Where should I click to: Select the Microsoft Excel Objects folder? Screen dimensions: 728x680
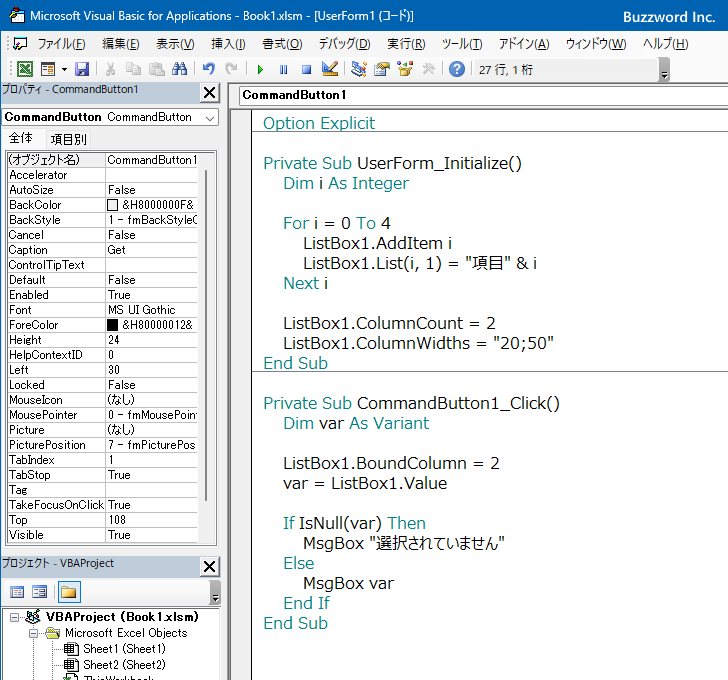click(x=126, y=633)
